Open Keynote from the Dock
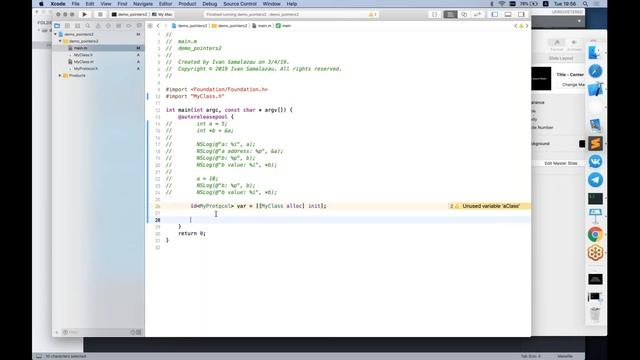The width and height of the screenshot is (640, 360). pos(595,215)
